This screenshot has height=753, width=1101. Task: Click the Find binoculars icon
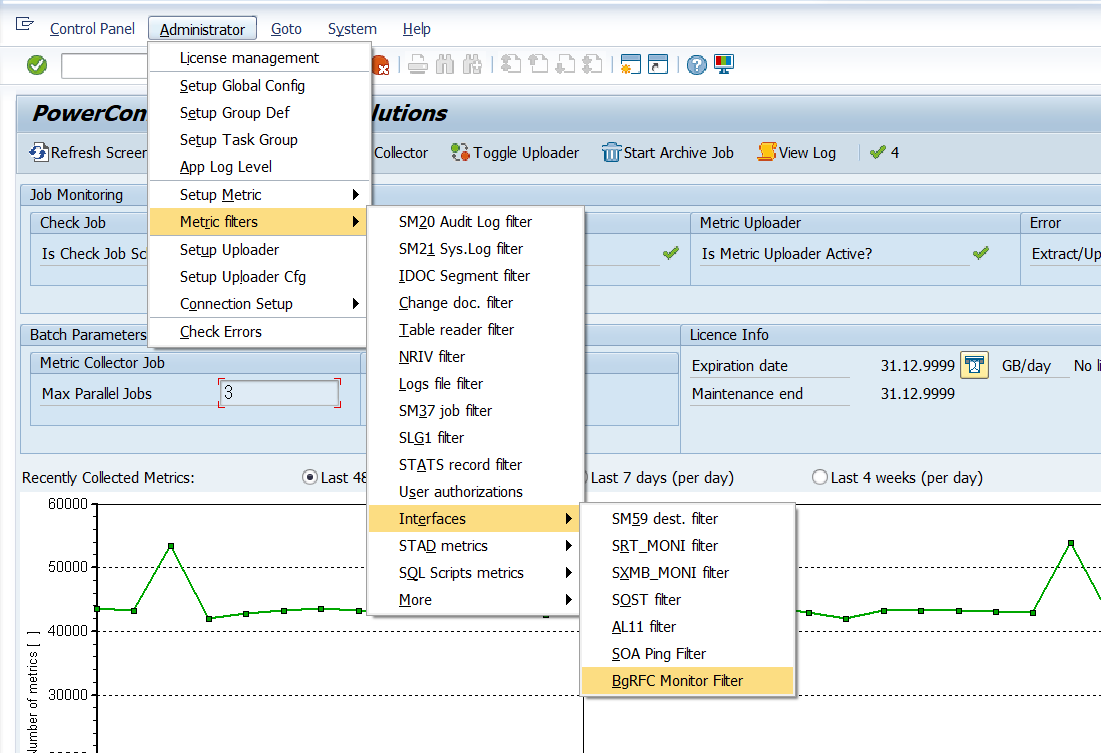click(x=445, y=65)
